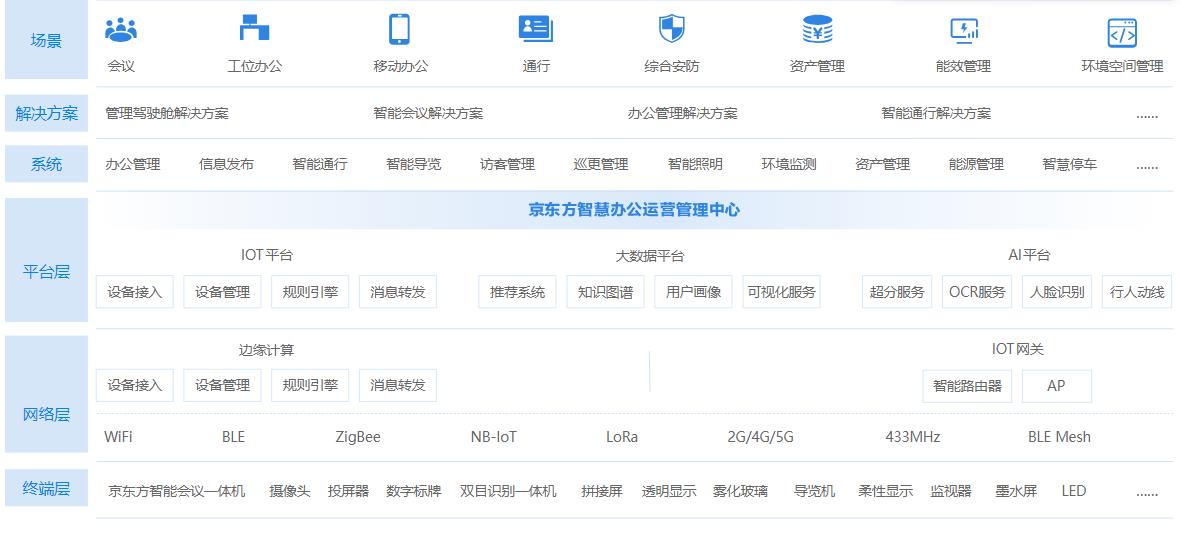
Task: Click 巡更管理 in the 系统 row
Action: 601,164
